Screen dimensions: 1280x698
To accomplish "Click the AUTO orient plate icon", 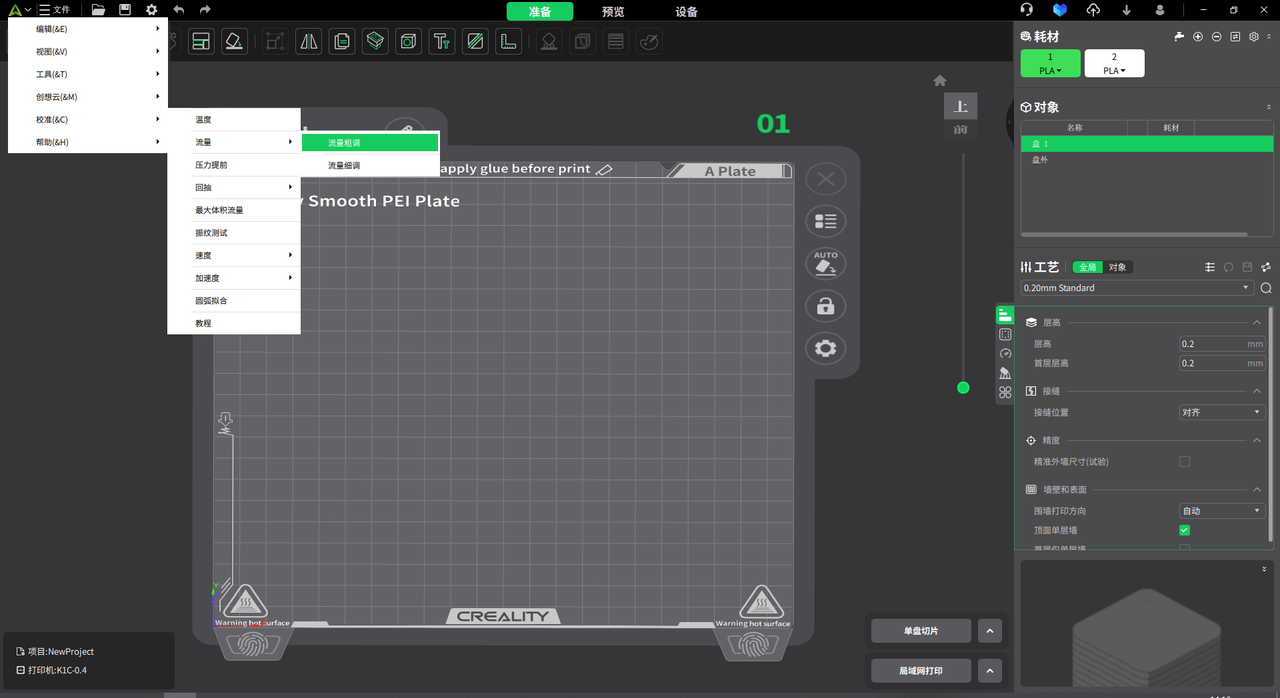I will [825, 263].
